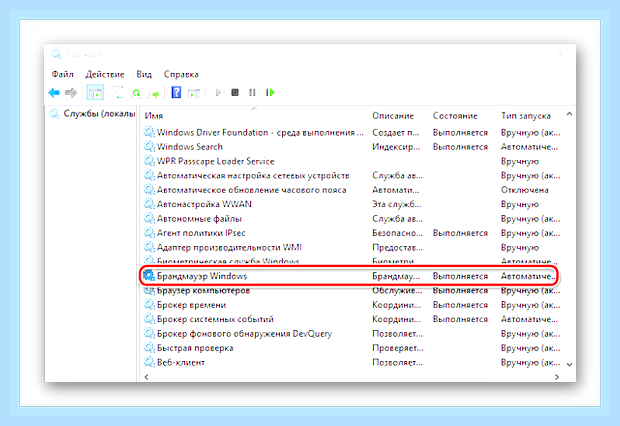The image size is (620, 426).
Task: Click the Безопасно... description cell
Action: tap(397, 233)
